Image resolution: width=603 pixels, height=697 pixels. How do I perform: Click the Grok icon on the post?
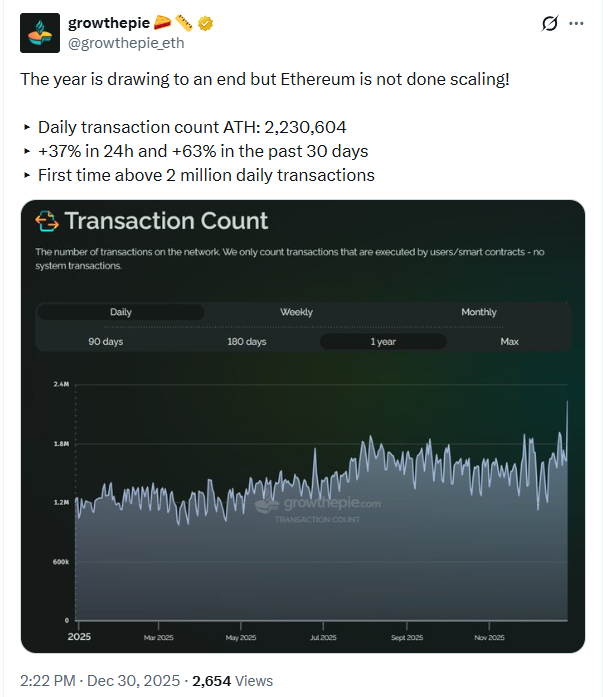click(549, 23)
